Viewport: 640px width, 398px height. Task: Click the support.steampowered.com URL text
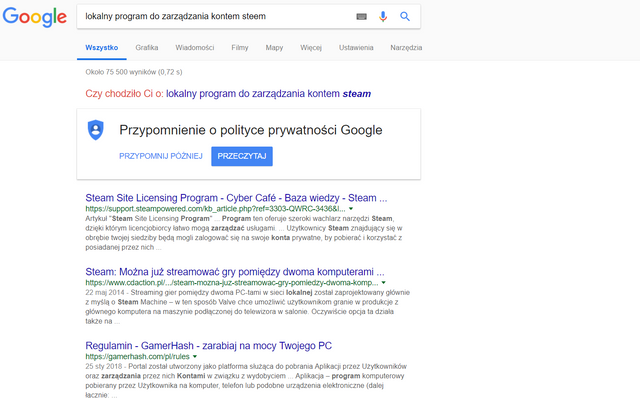[216, 209]
